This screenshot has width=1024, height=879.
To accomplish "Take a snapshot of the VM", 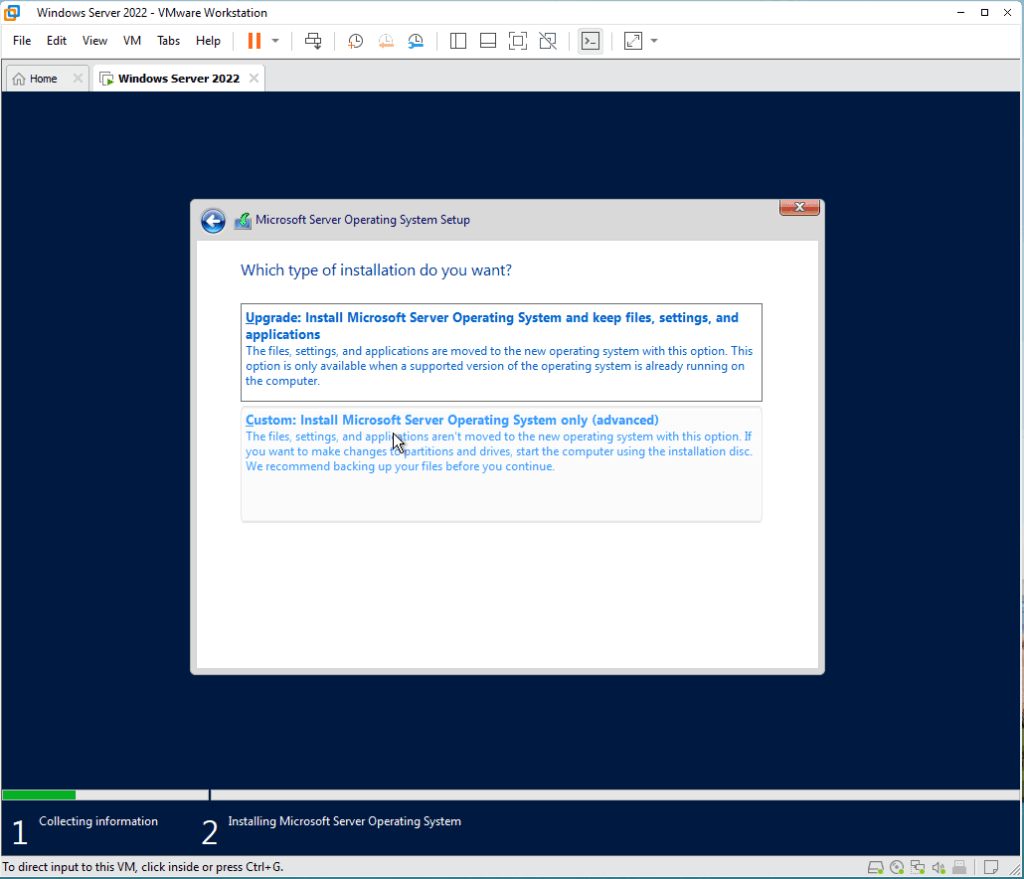I will pyautogui.click(x=355, y=41).
